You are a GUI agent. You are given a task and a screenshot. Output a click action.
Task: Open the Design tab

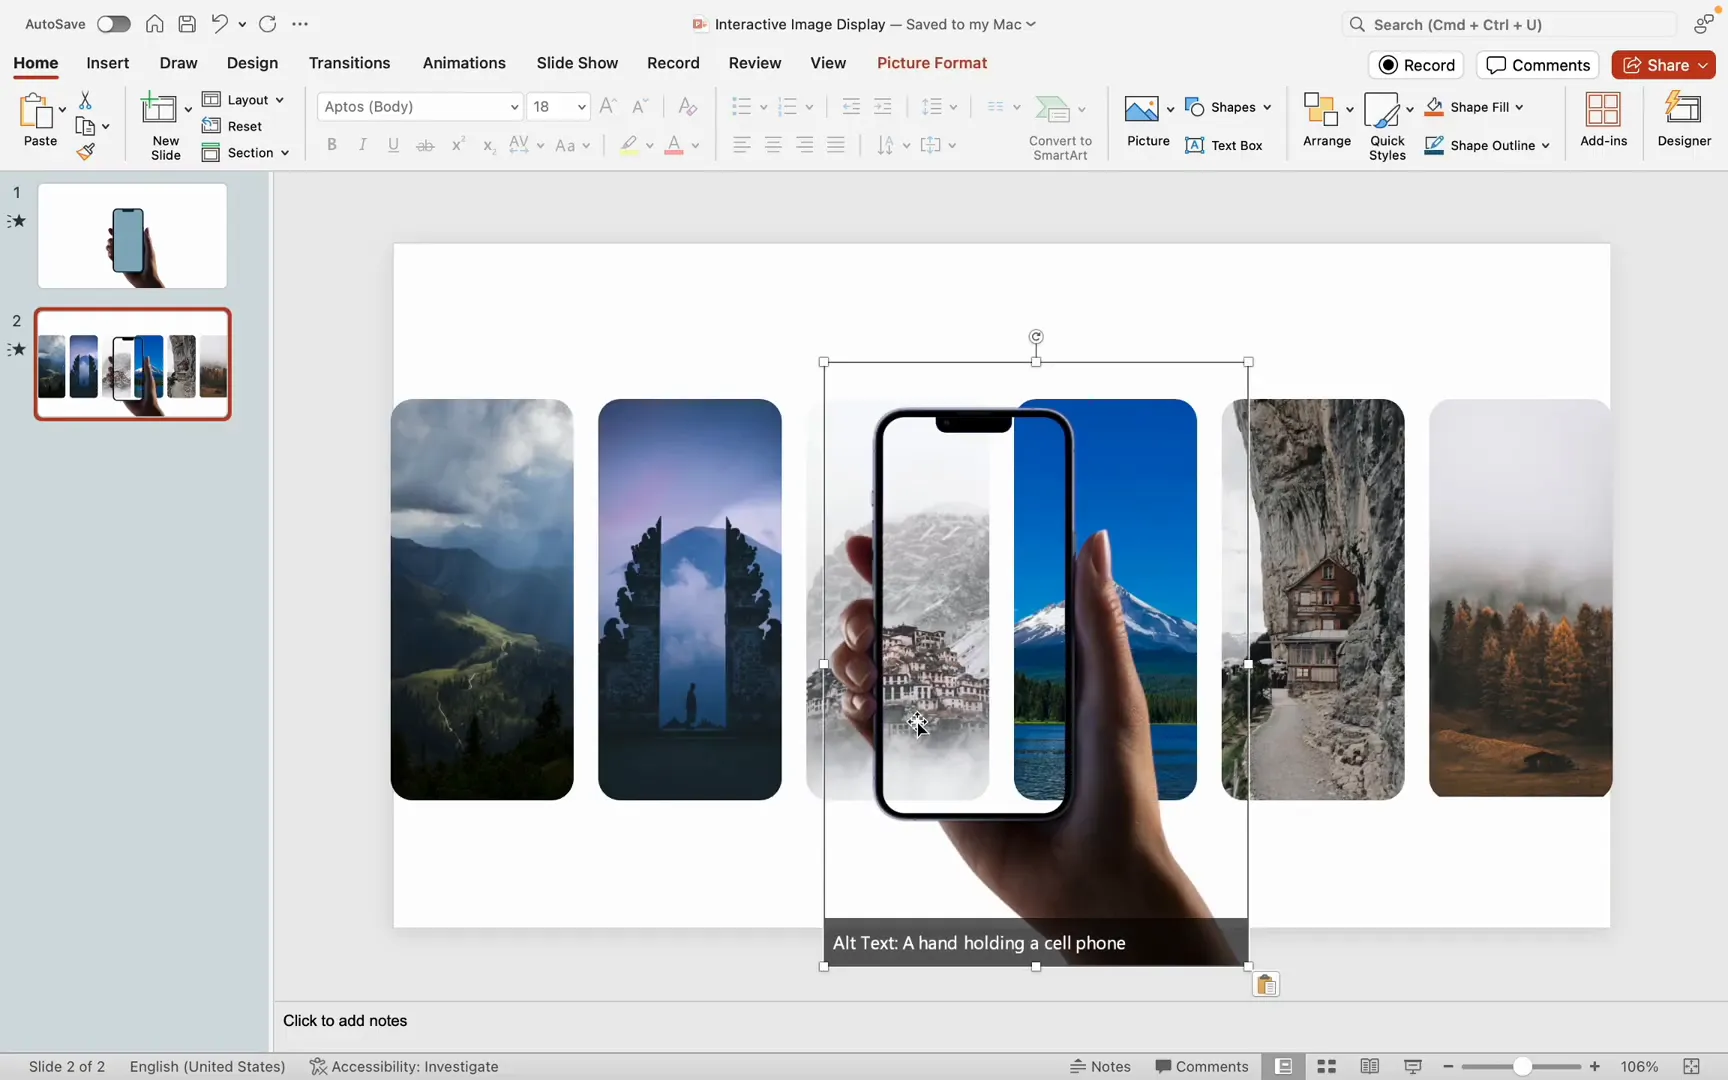click(252, 63)
